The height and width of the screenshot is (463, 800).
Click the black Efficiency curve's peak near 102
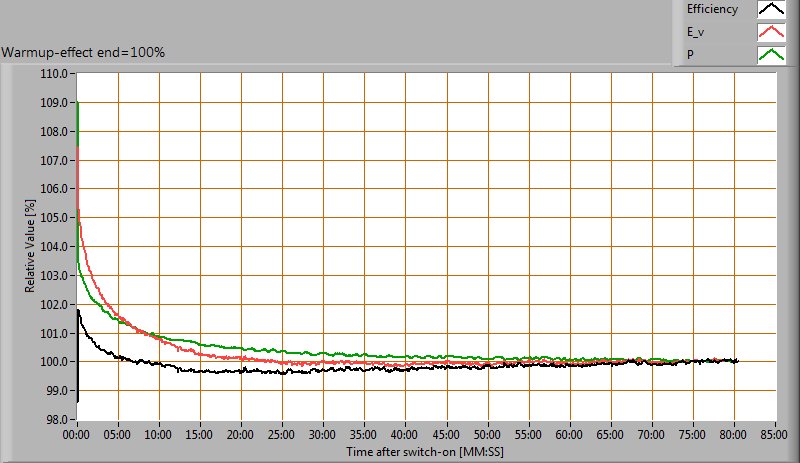79,311
